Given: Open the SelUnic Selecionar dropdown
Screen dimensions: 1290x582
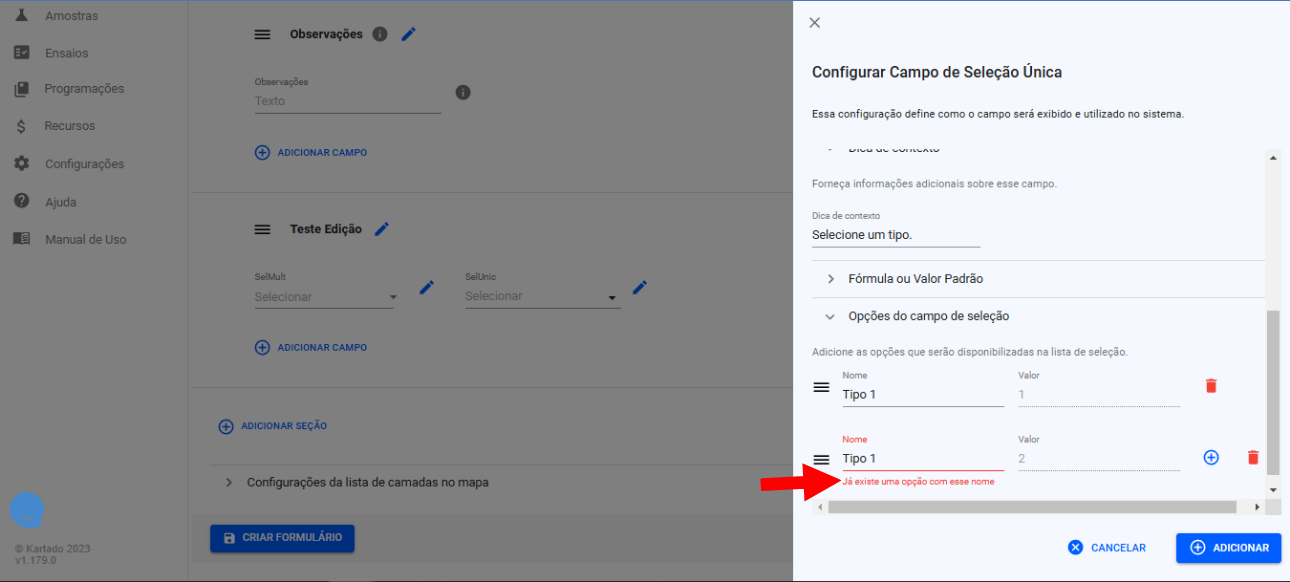Looking at the screenshot, I should [541, 297].
